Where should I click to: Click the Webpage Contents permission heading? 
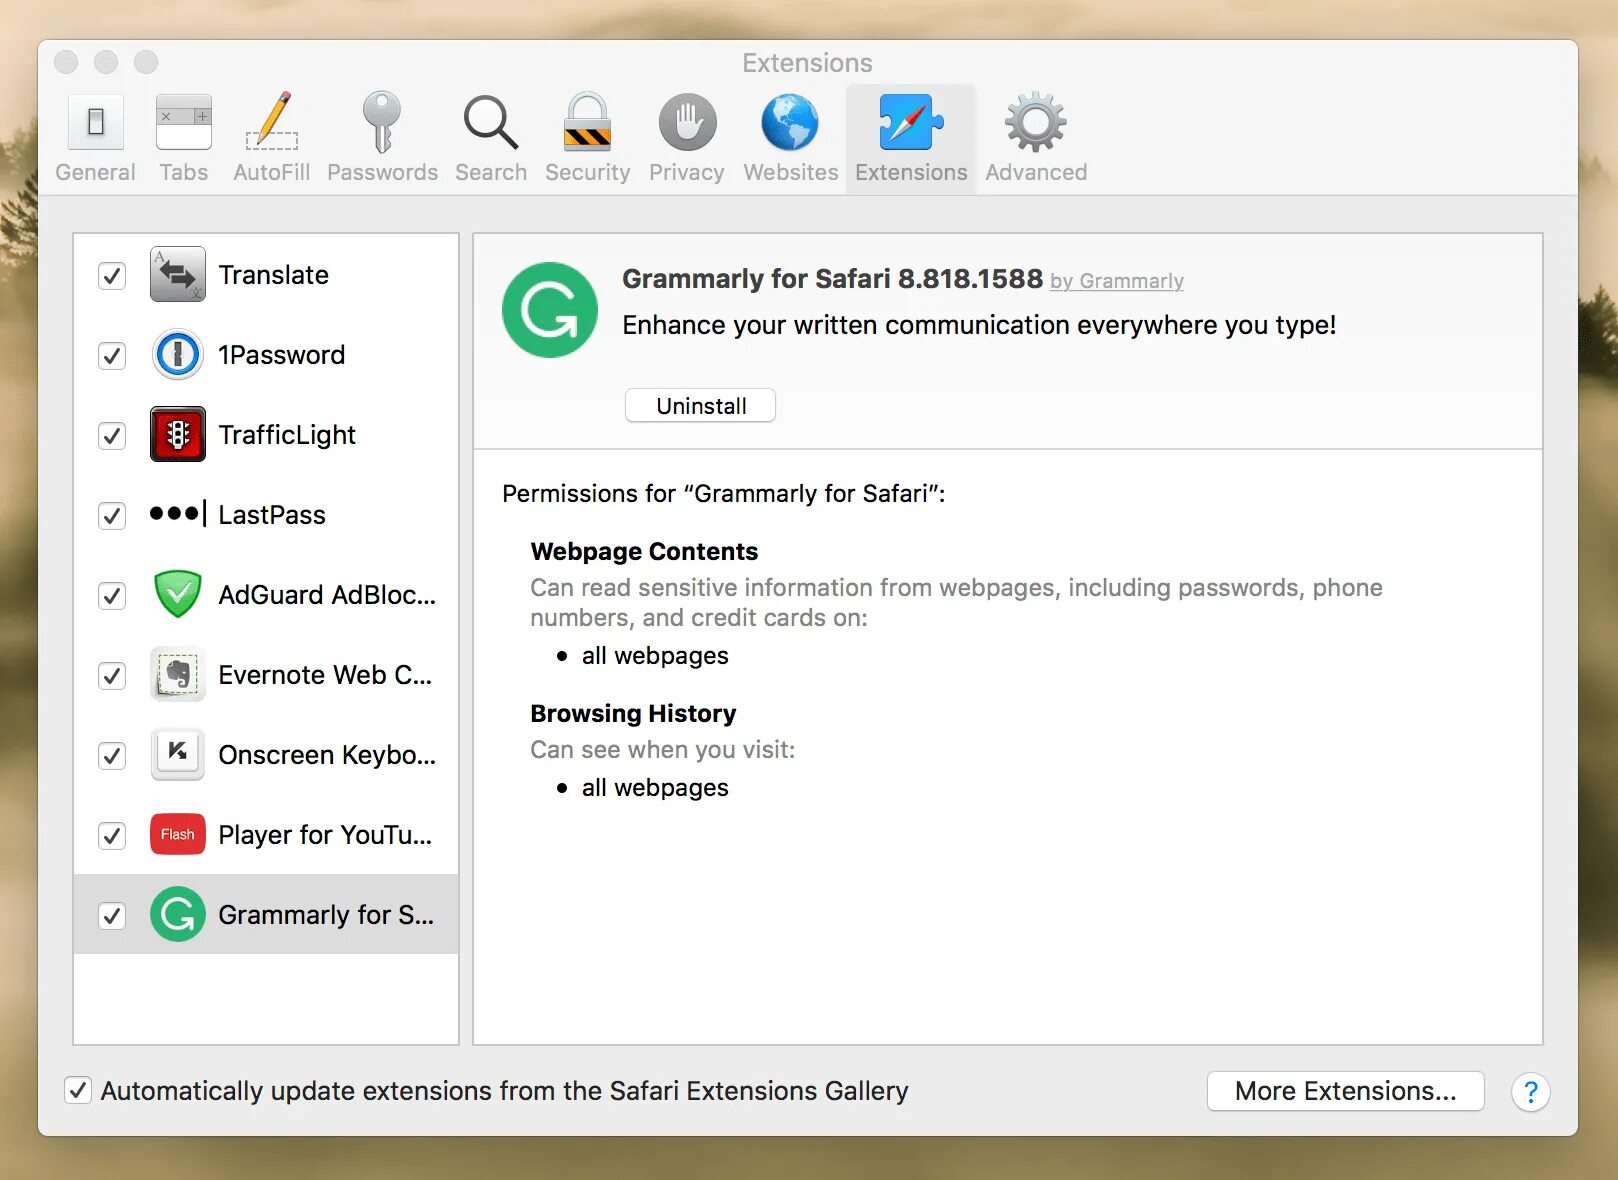[644, 551]
